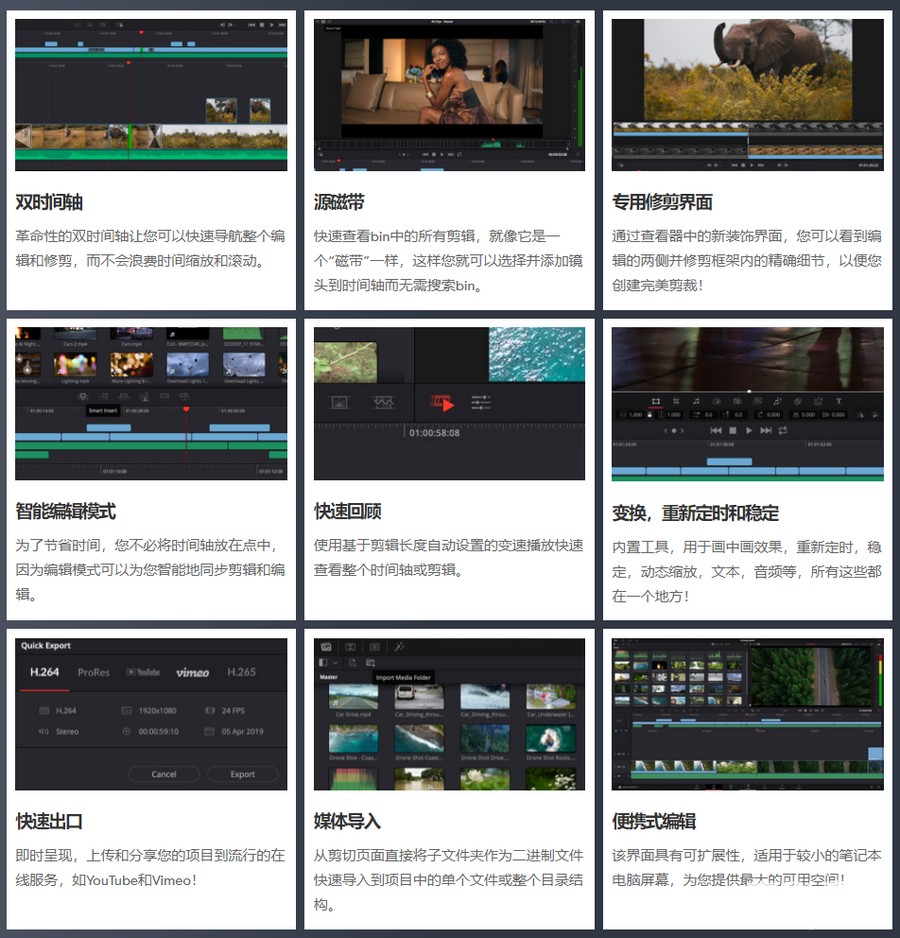Click play in transform card playback controls
Screen dimensions: 900x938
[x=749, y=431]
